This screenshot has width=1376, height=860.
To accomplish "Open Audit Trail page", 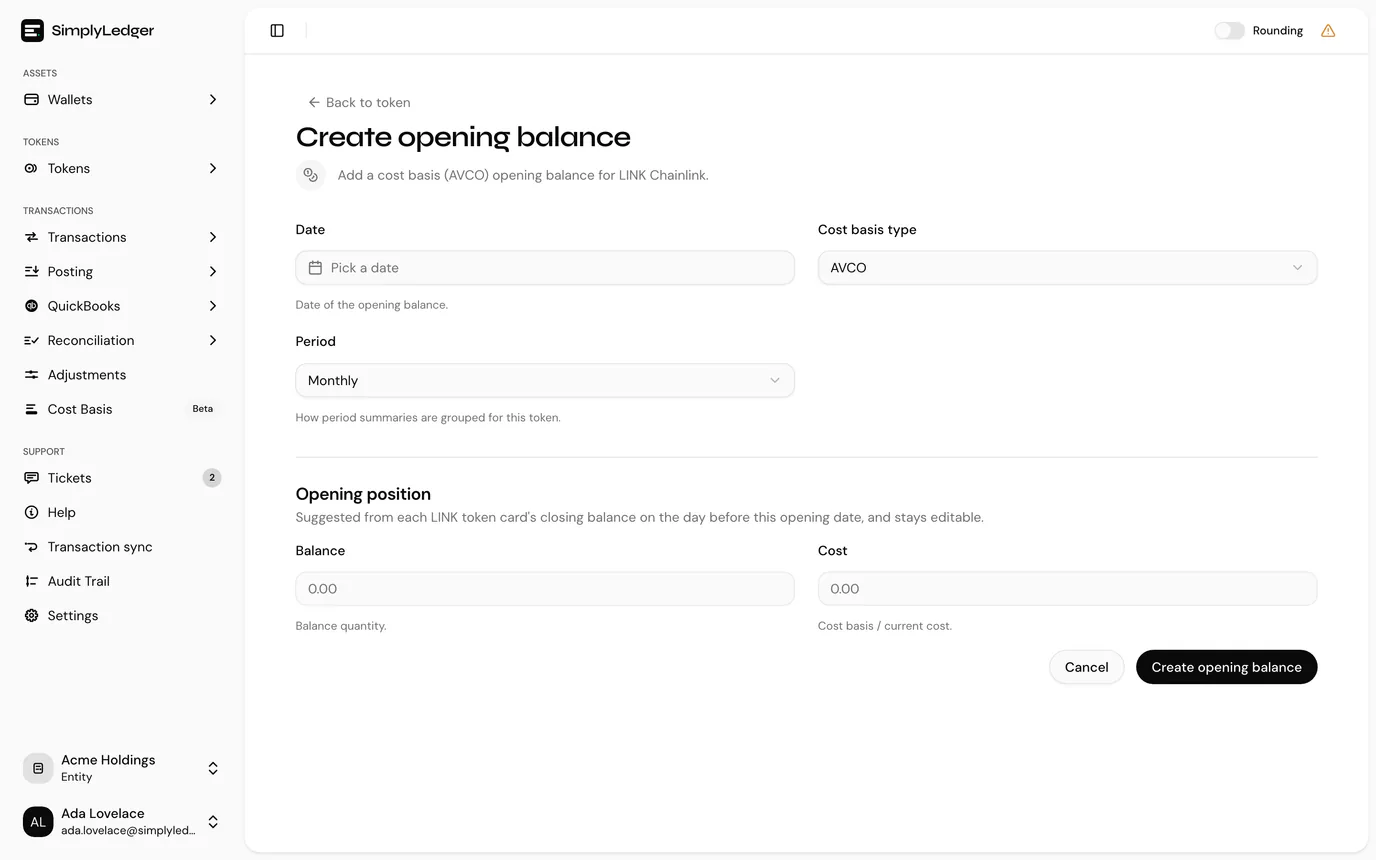I will pos(122,581).
